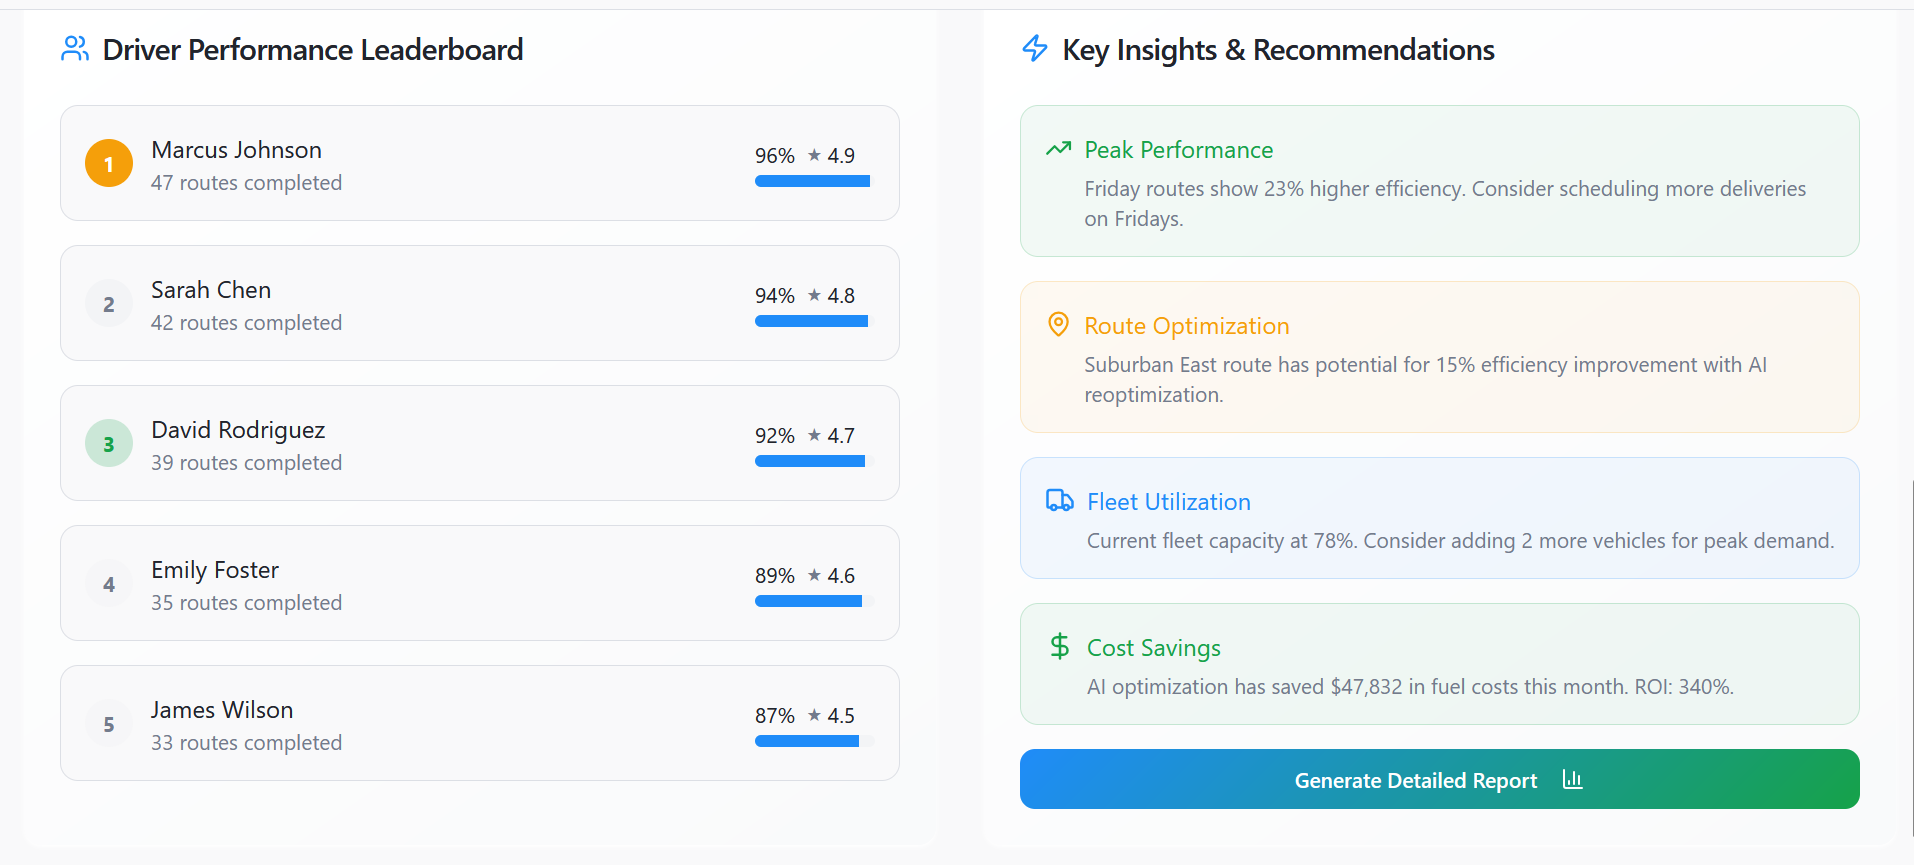The height and width of the screenshot is (865, 1914).
Task: Click Marcus Johnson's gold rank 1 badge
Action: pos(109,163)
